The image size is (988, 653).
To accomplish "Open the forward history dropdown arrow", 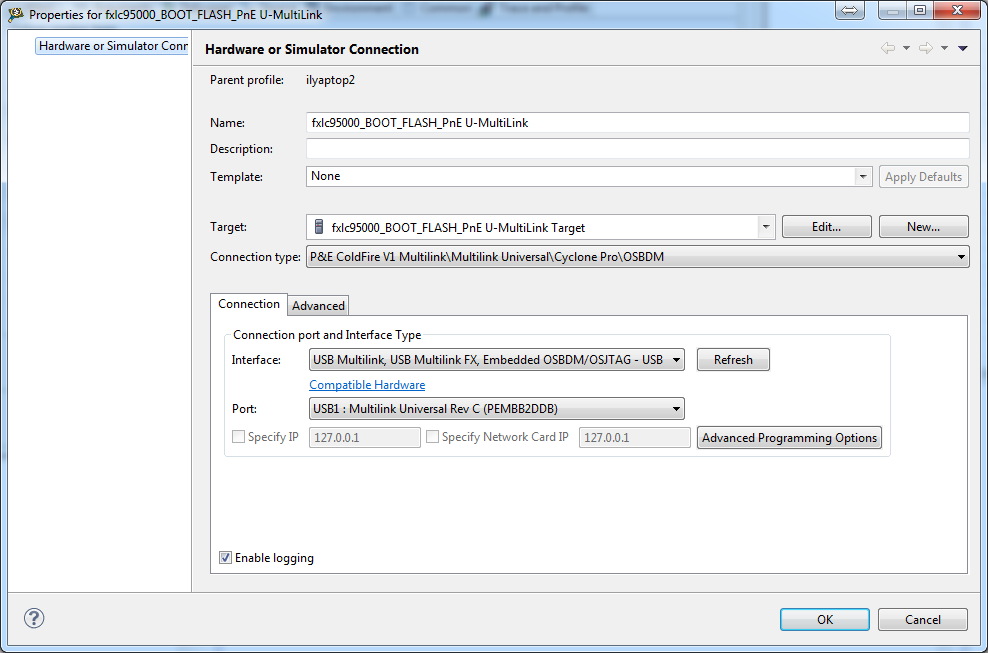I will click(x=944, y=49).
